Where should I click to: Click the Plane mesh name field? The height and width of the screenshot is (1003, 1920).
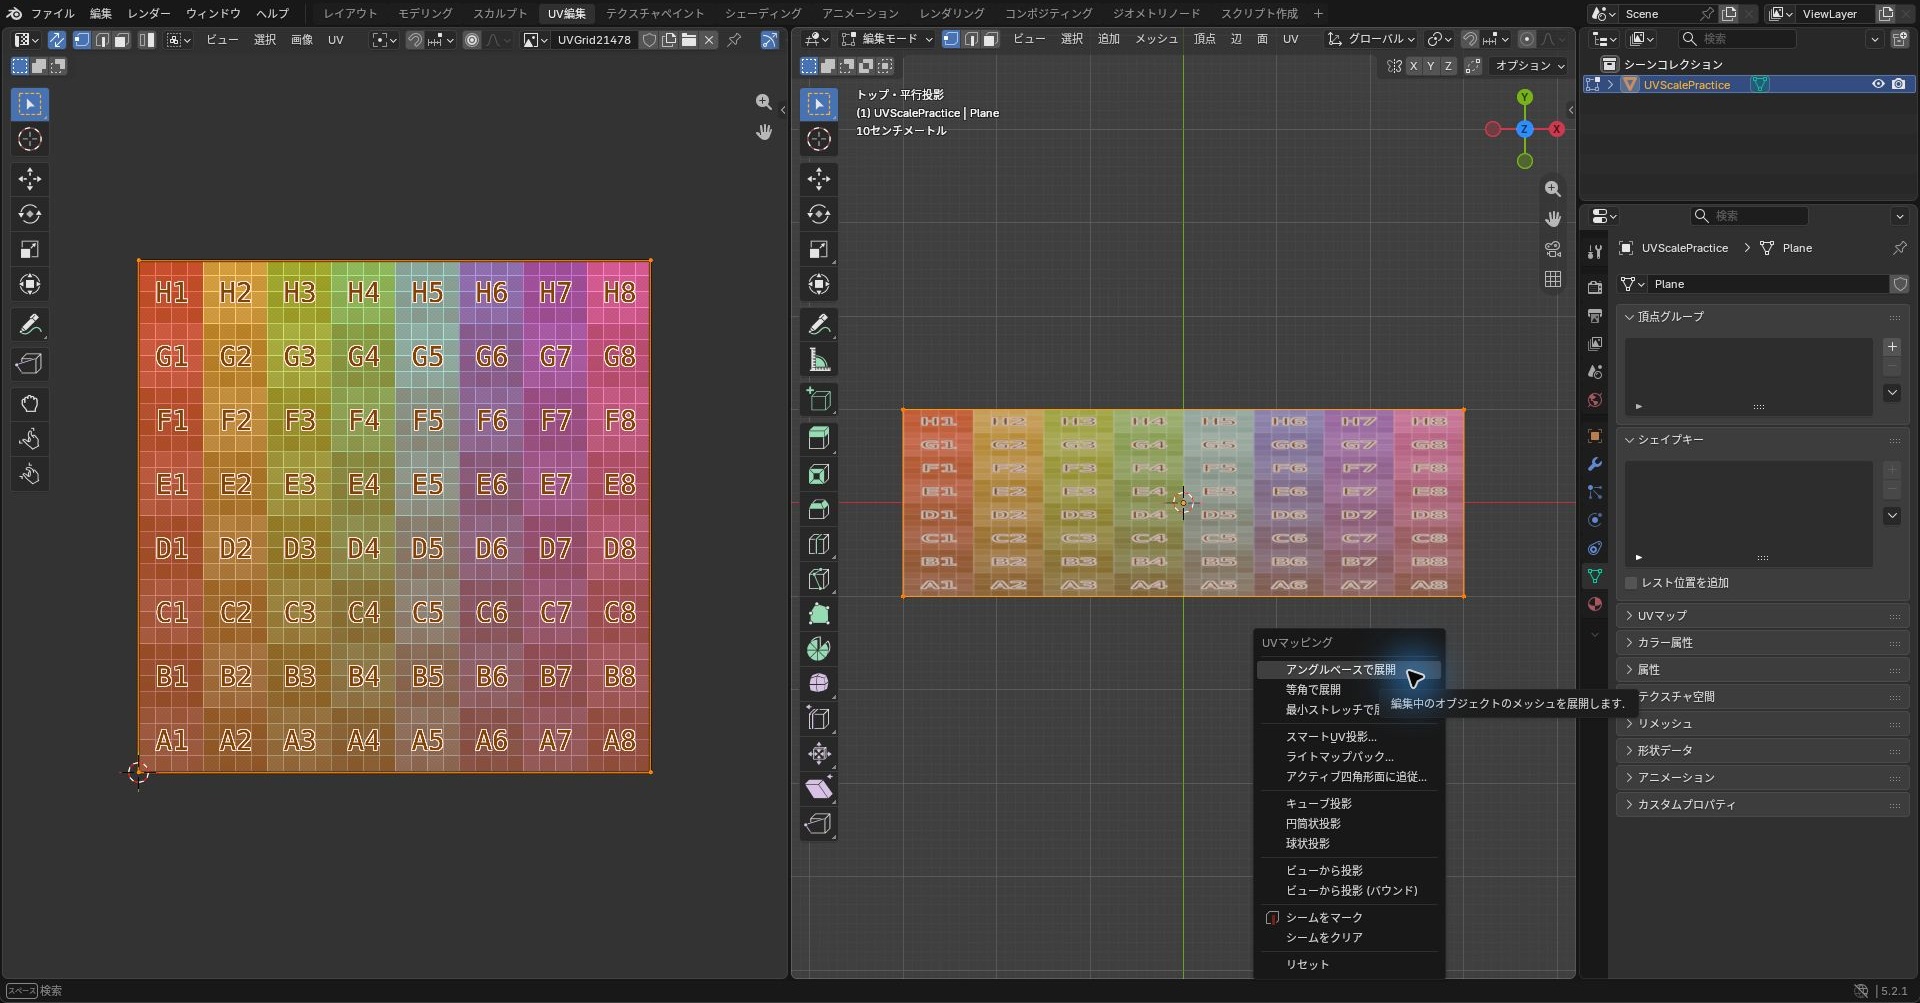point(1768,284)
